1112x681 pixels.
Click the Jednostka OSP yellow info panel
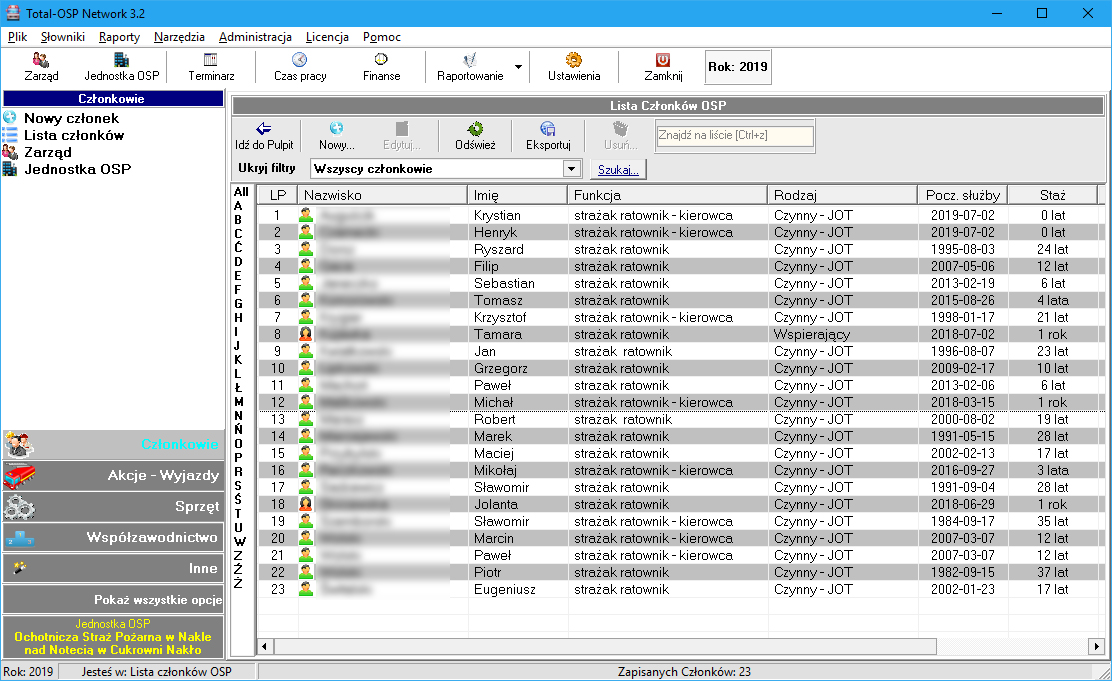(113, 636)
